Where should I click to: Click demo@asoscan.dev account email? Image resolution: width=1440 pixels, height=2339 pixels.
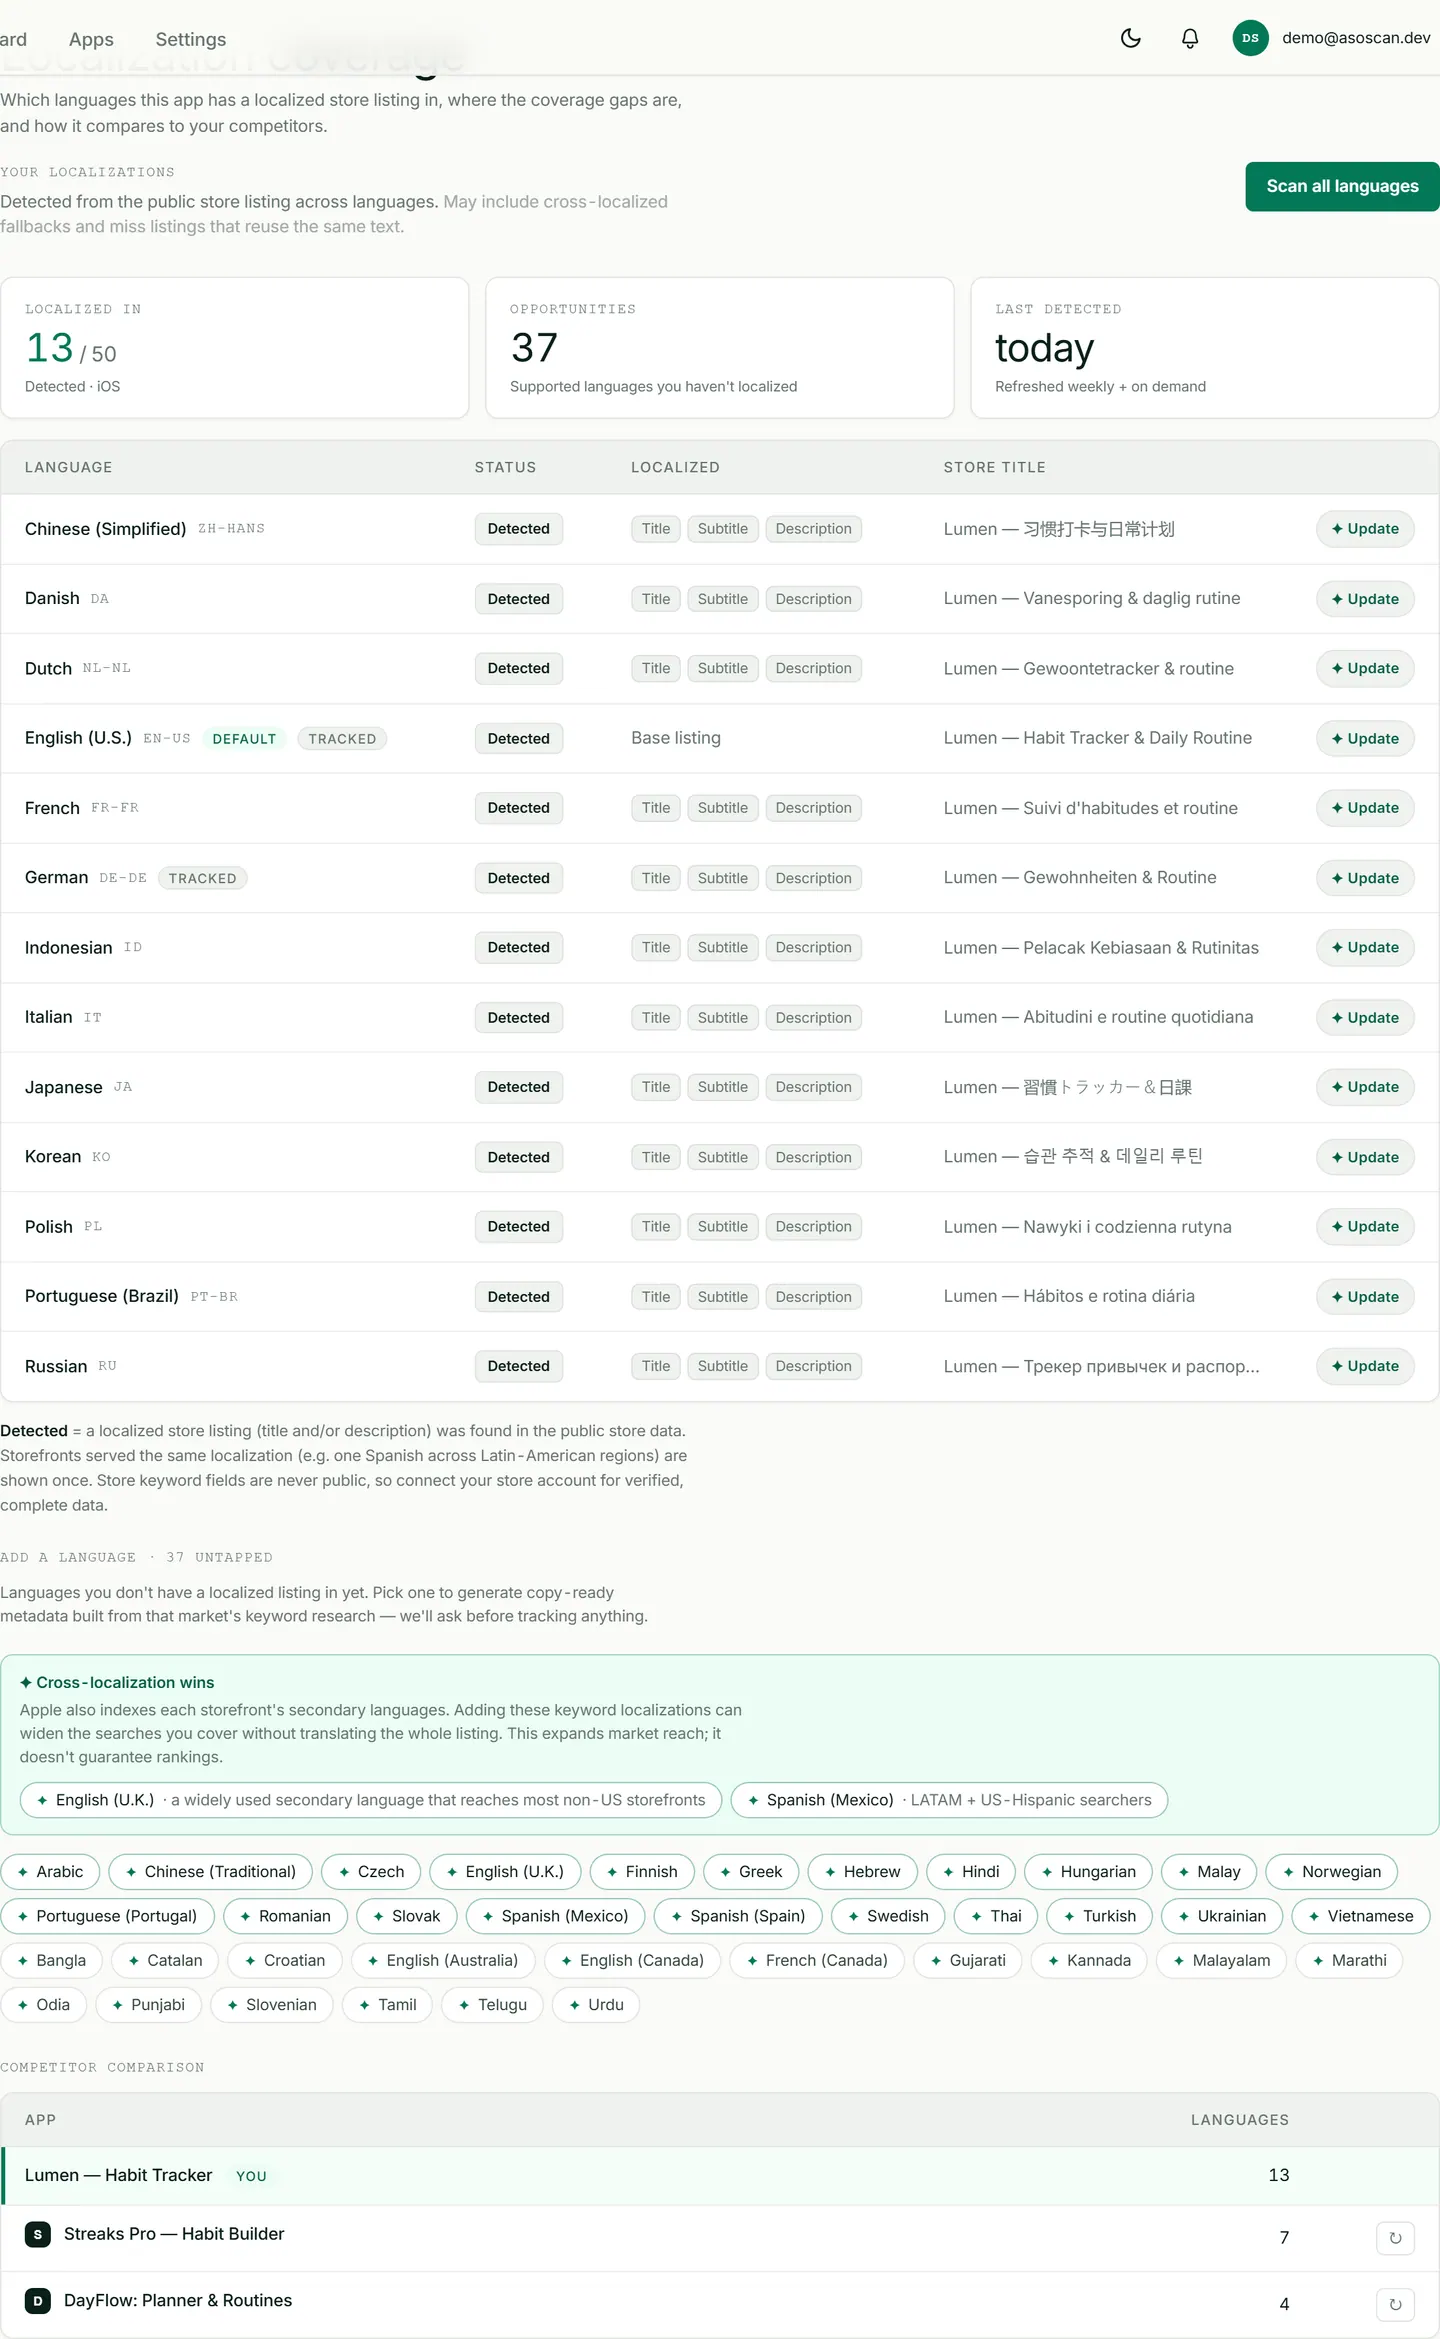click(1356, 38)
